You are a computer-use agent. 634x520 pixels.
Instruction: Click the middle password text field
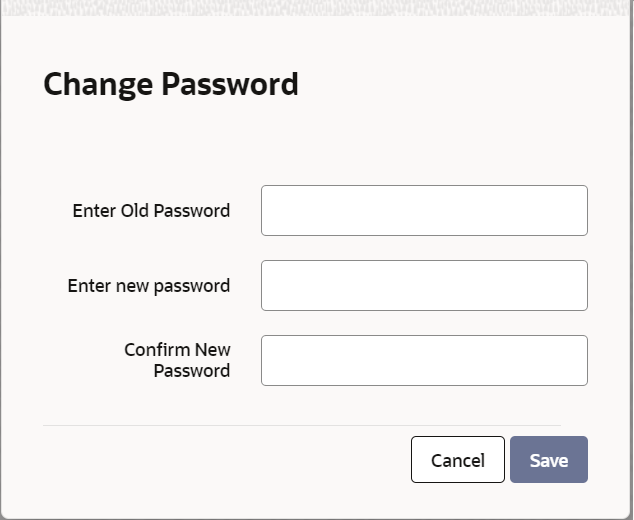424,285
